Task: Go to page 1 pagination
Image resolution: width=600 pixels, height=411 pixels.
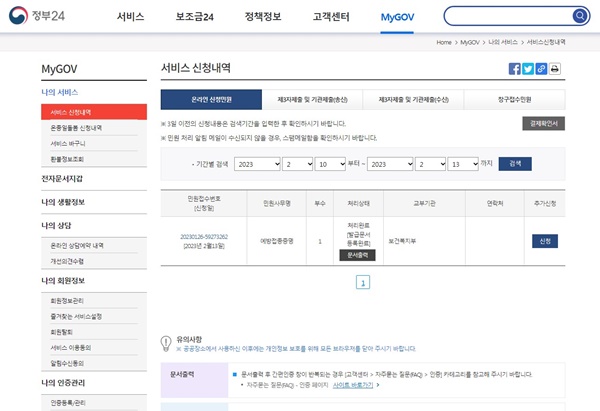Action: click(363, 282)
